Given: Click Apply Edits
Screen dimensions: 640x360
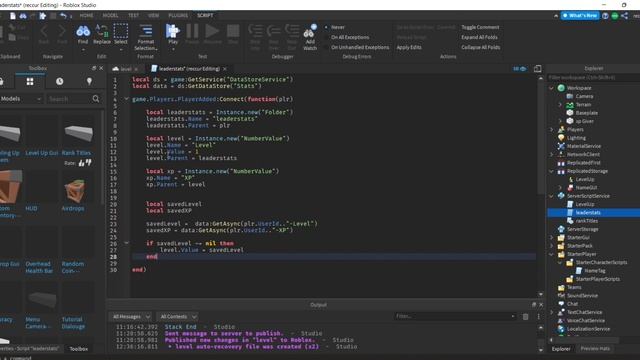Looking at the screenshot, I should click(x=409, y=47).
